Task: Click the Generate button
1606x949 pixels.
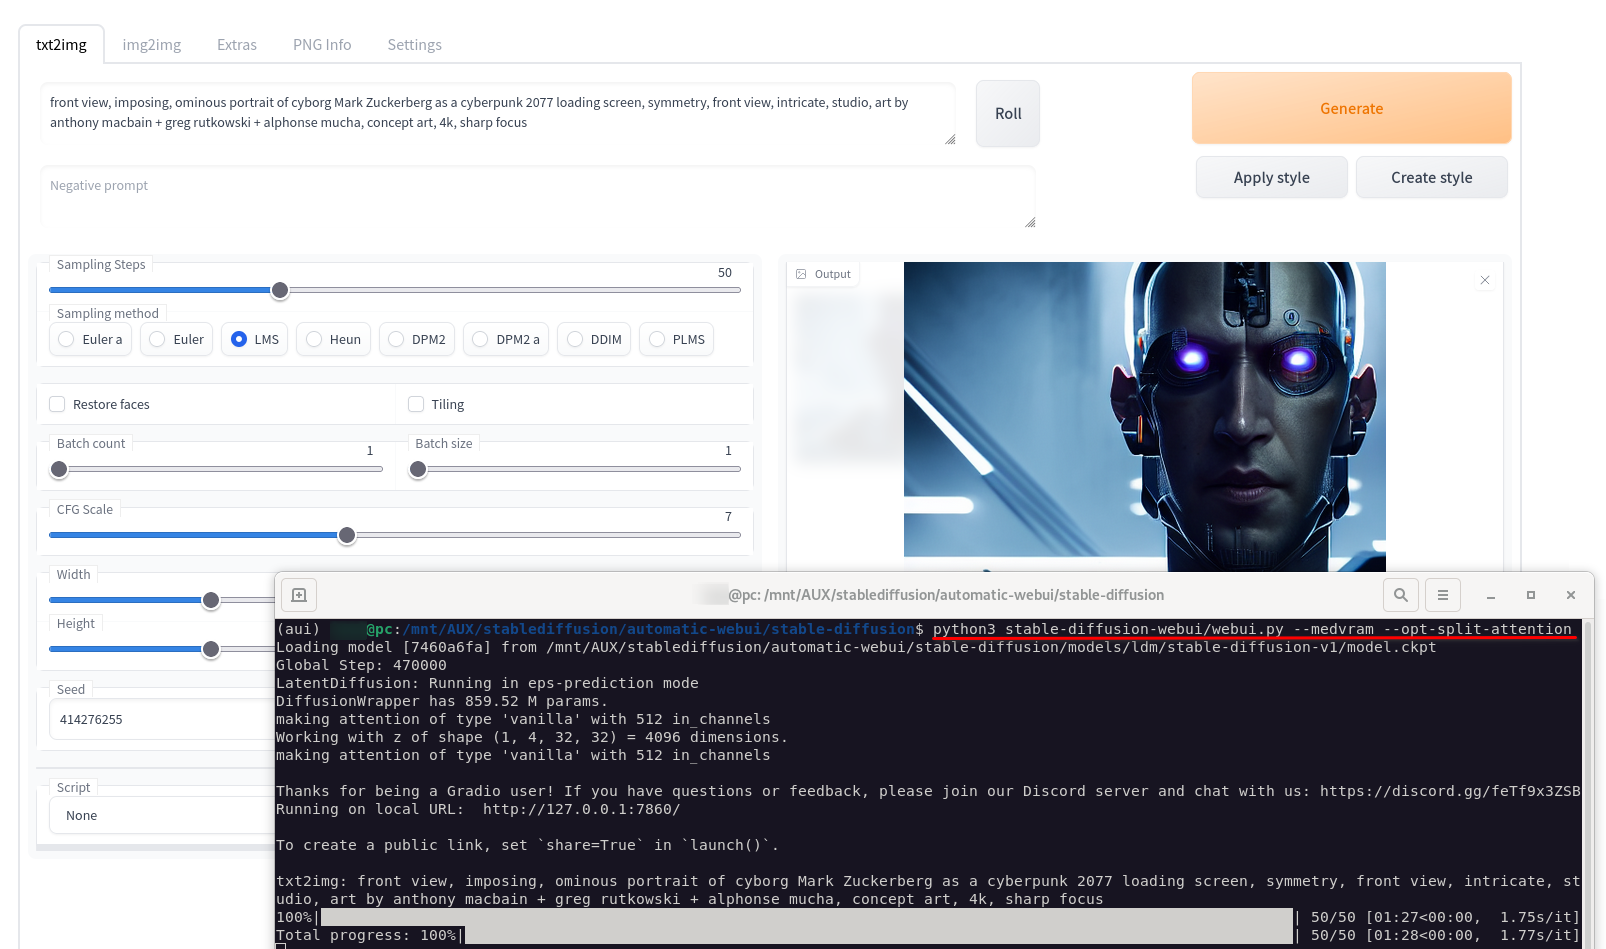Action: [1351, 108]
